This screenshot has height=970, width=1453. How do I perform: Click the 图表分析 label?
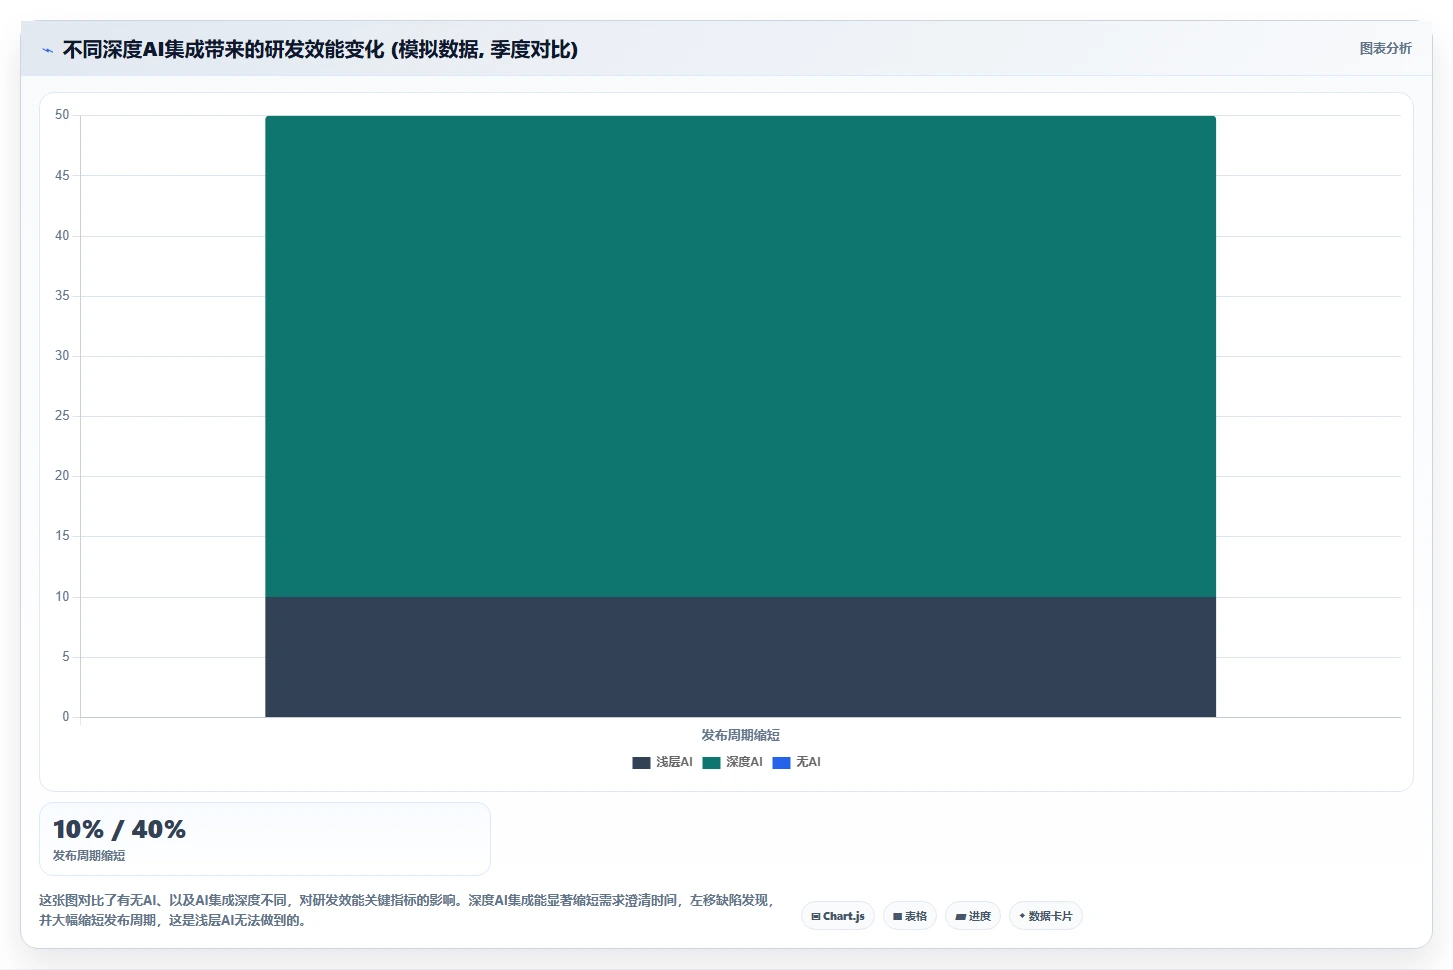coord(1385,48)
